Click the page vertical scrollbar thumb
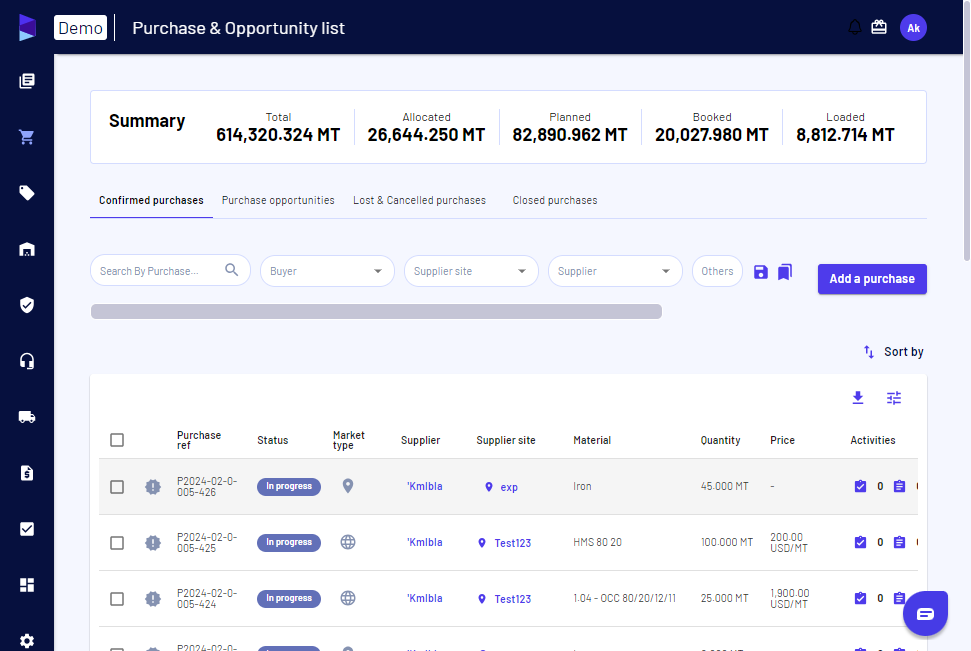The width and height of the screenshot is (971, 651). 967,130
